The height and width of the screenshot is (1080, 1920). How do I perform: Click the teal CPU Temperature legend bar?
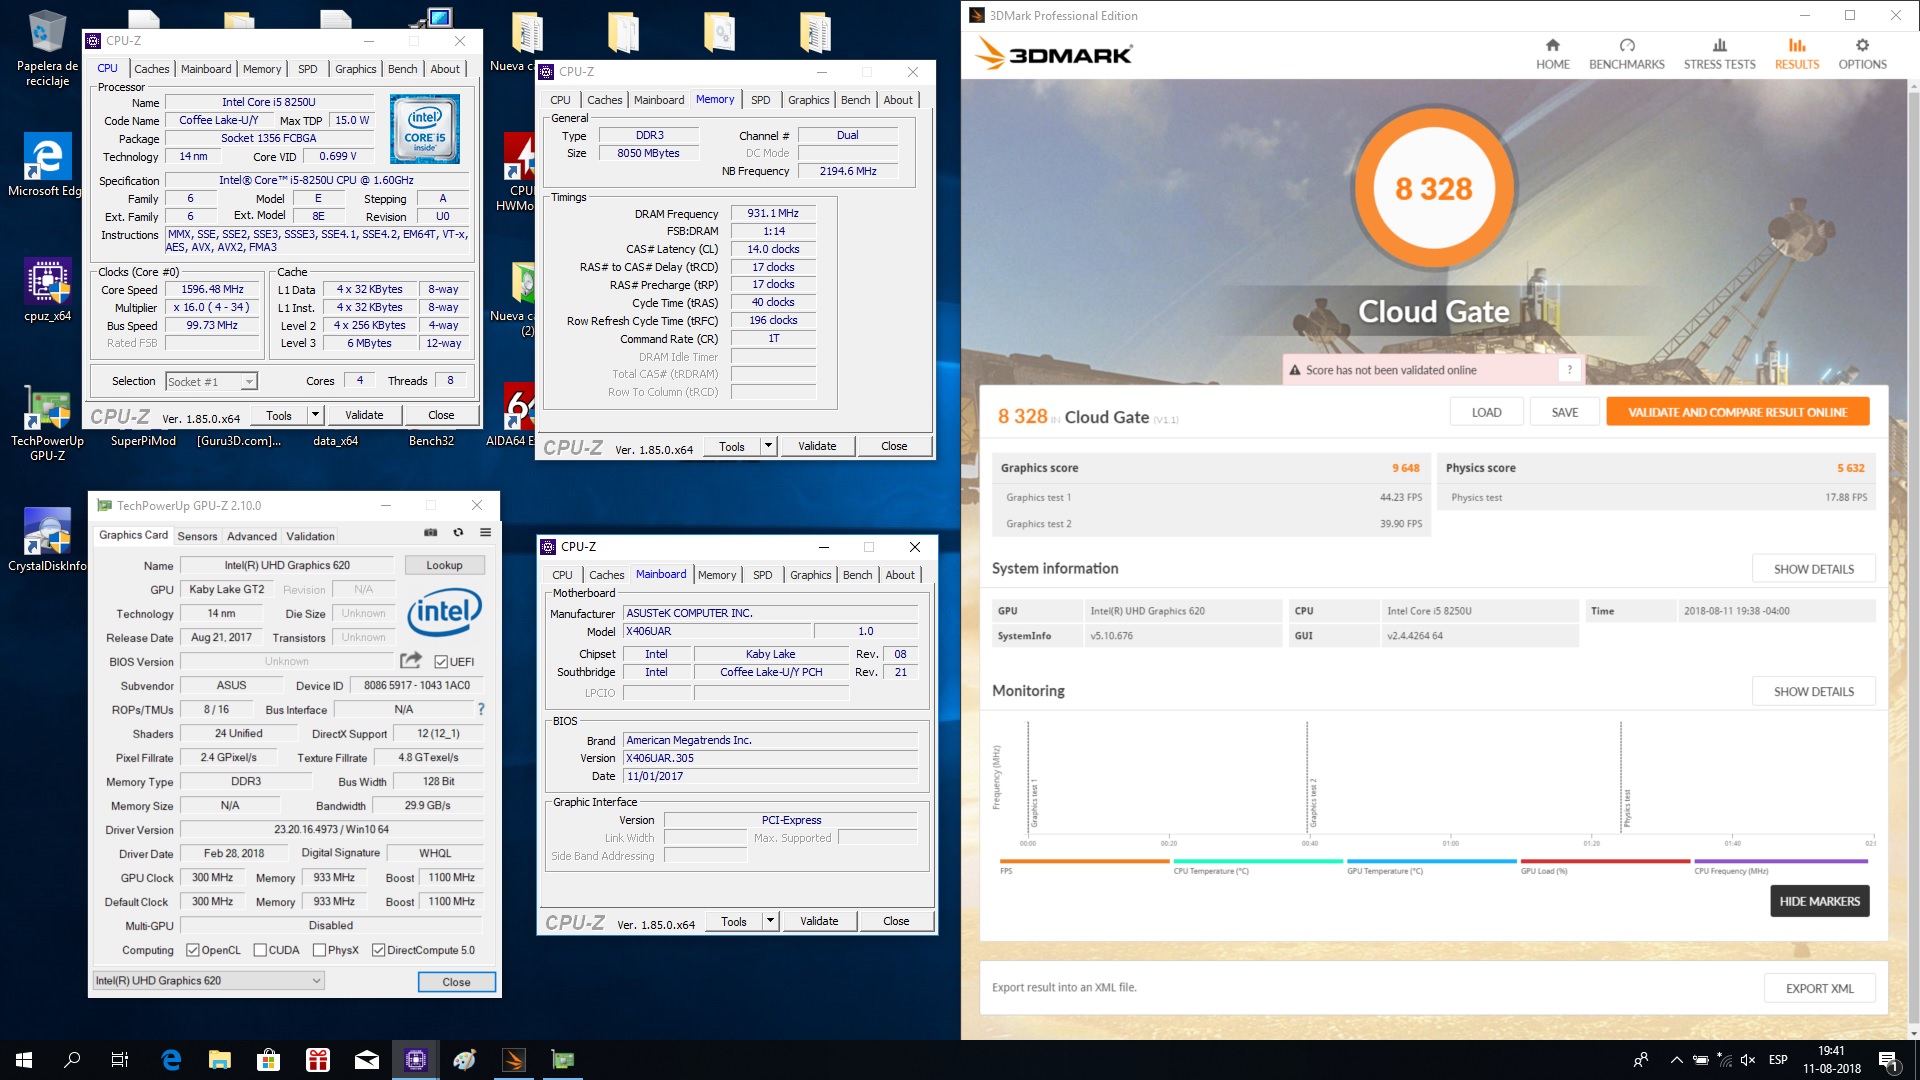(1258, 860)
